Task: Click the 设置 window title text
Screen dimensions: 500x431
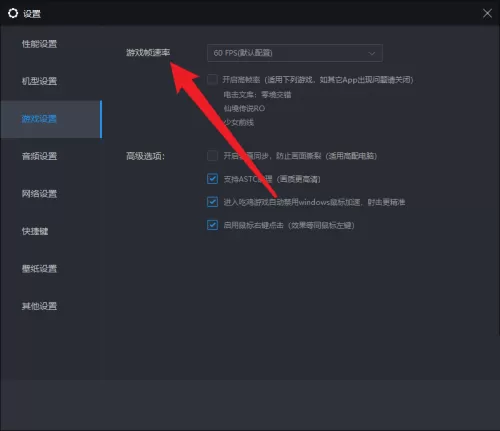Action: point(32,14)
